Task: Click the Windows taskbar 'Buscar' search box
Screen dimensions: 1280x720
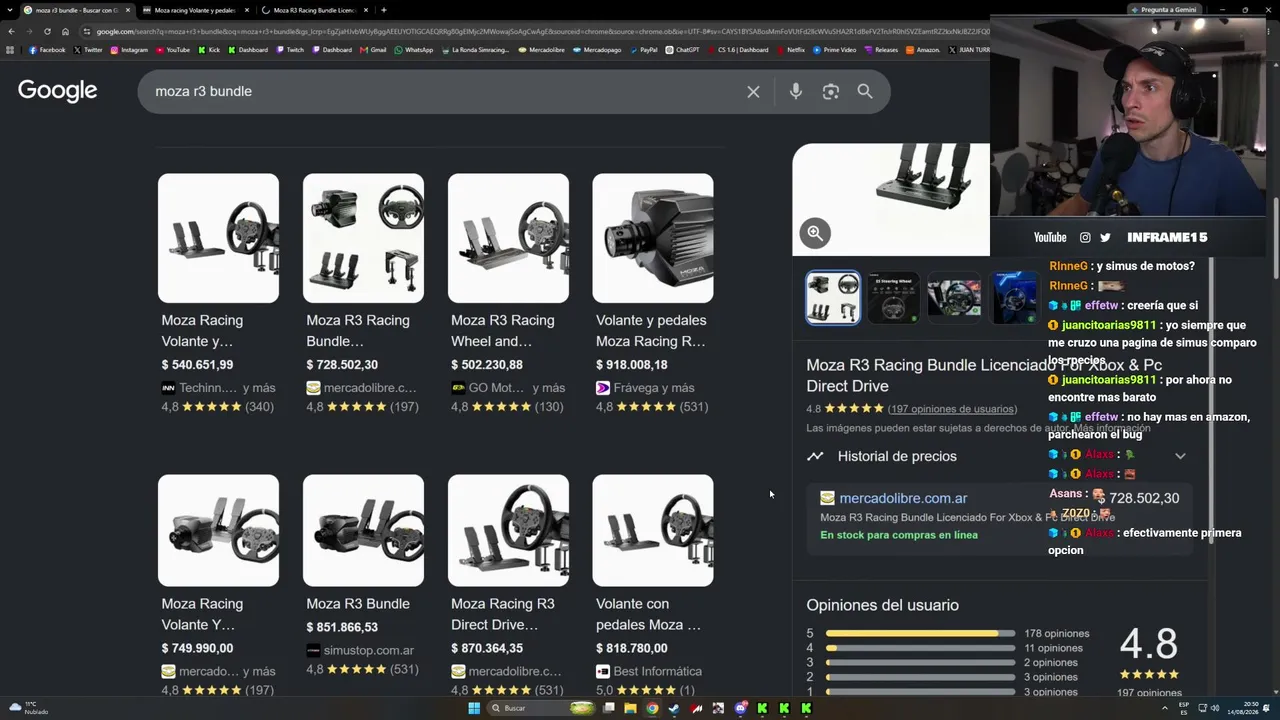Action: click(x=542, y=708)
